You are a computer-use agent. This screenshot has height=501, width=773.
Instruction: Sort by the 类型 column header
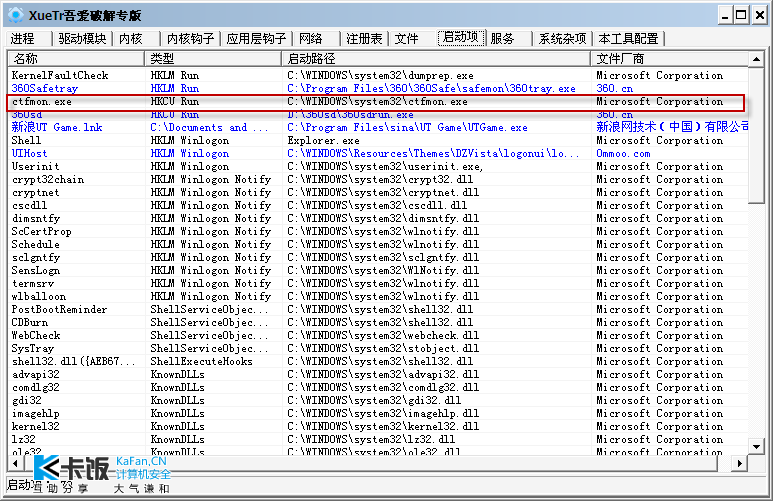213,59
